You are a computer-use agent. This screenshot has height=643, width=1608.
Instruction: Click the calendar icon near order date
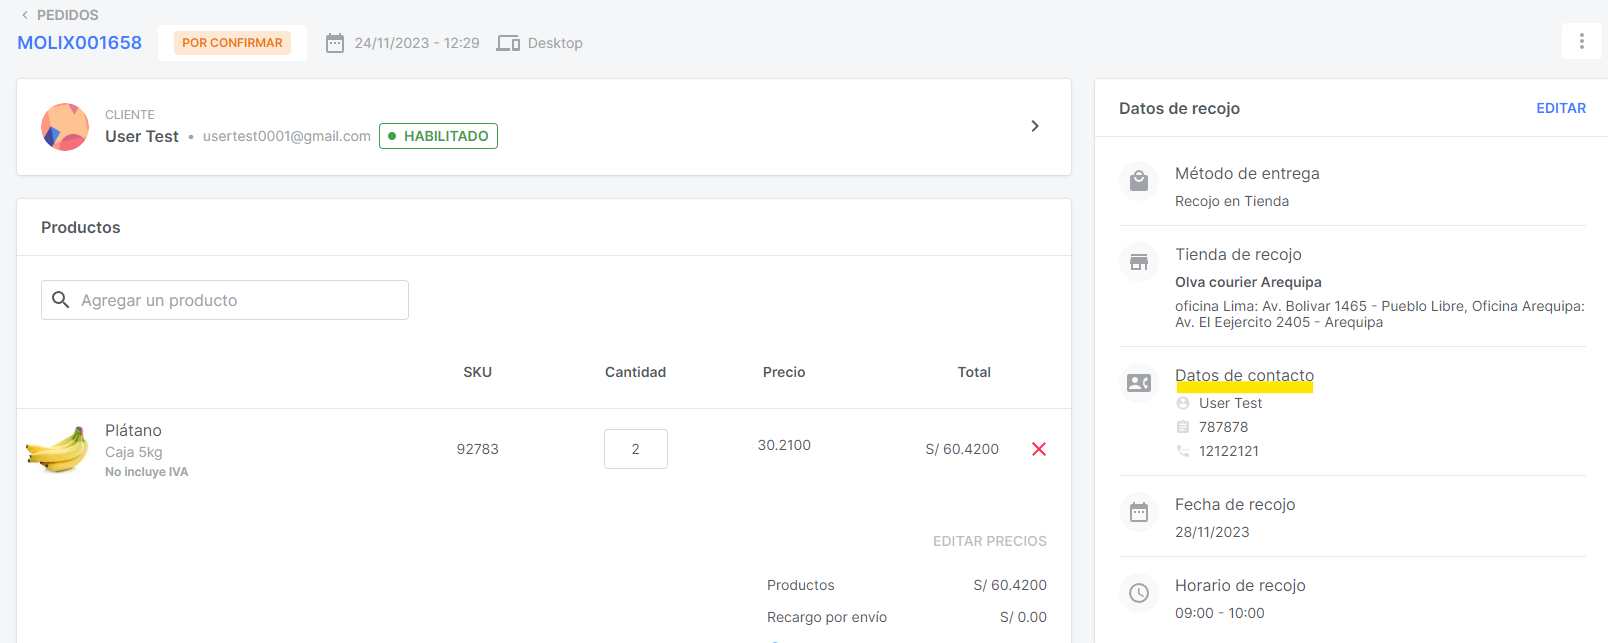click(335, 43)
